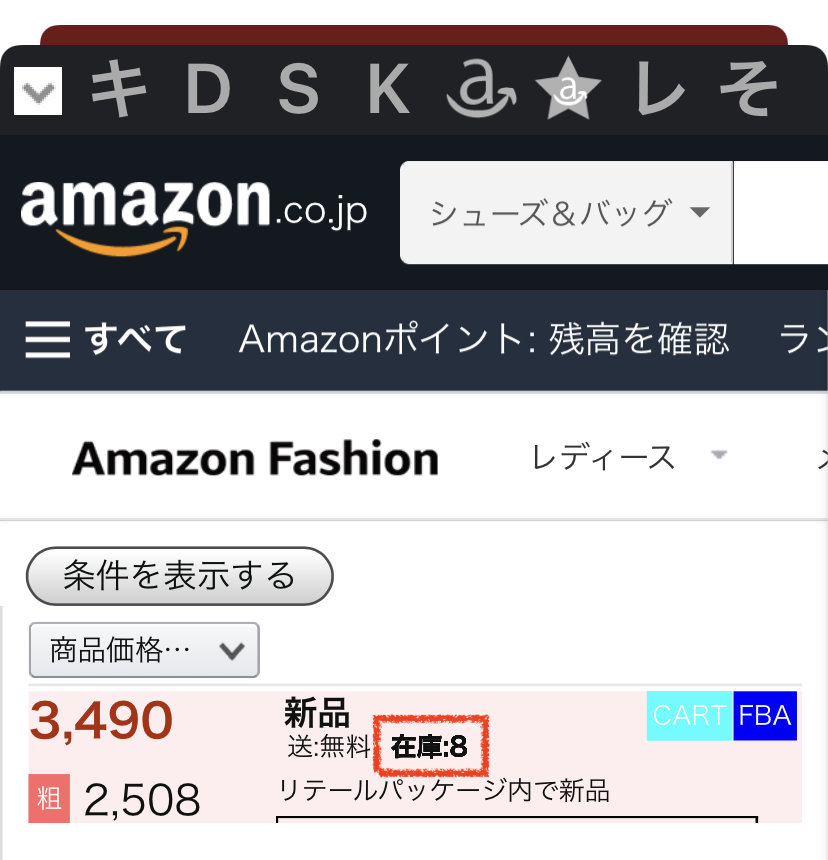Click the blue FBA badge
This screenshot has height=860, width=828.
point(765,716)
